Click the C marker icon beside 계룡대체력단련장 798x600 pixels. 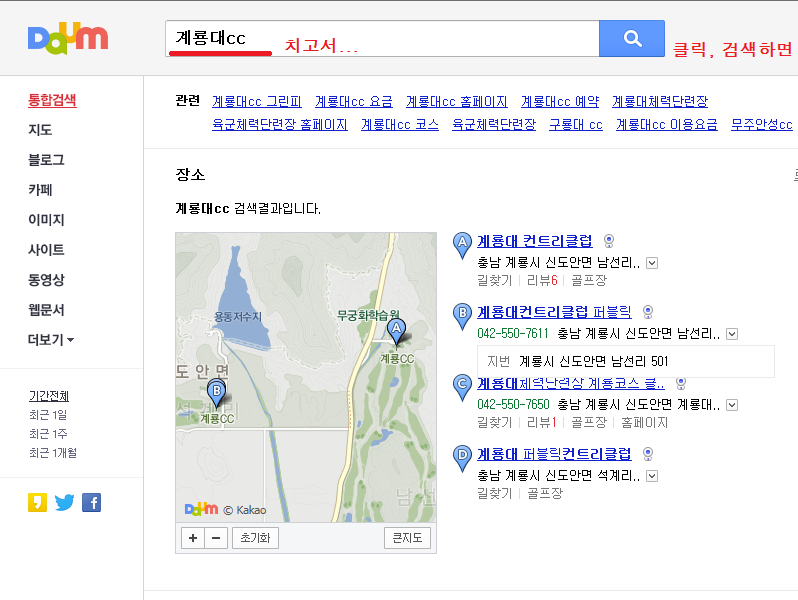coord(462,387)
